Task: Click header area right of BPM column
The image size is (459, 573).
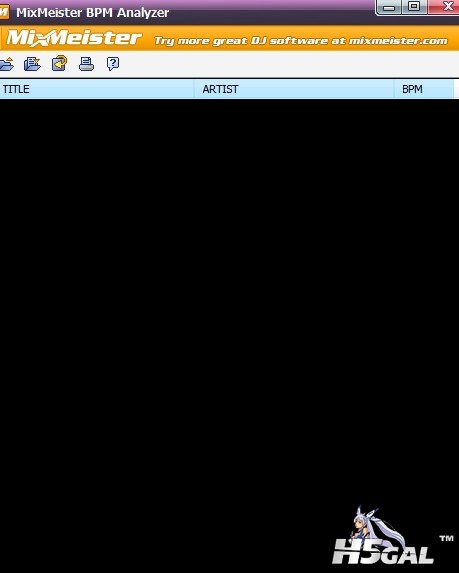Action: click(x=456, y=89)
